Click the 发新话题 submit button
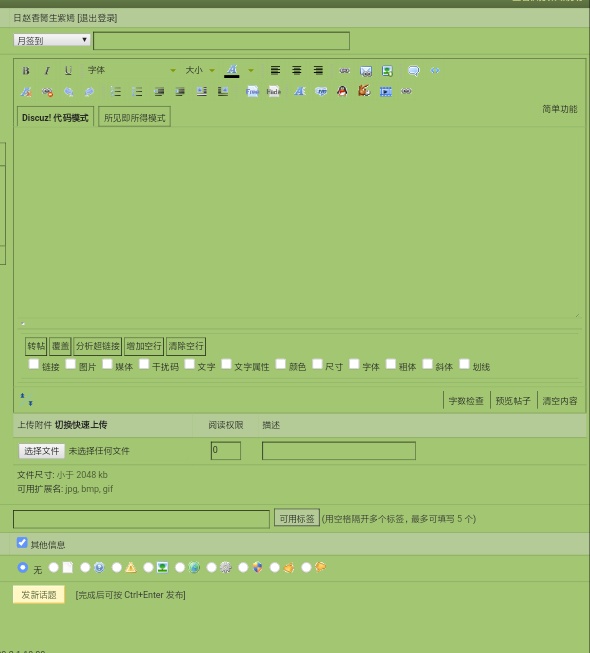Viewport: 590px width, 653px height. (x=39, y=595)
